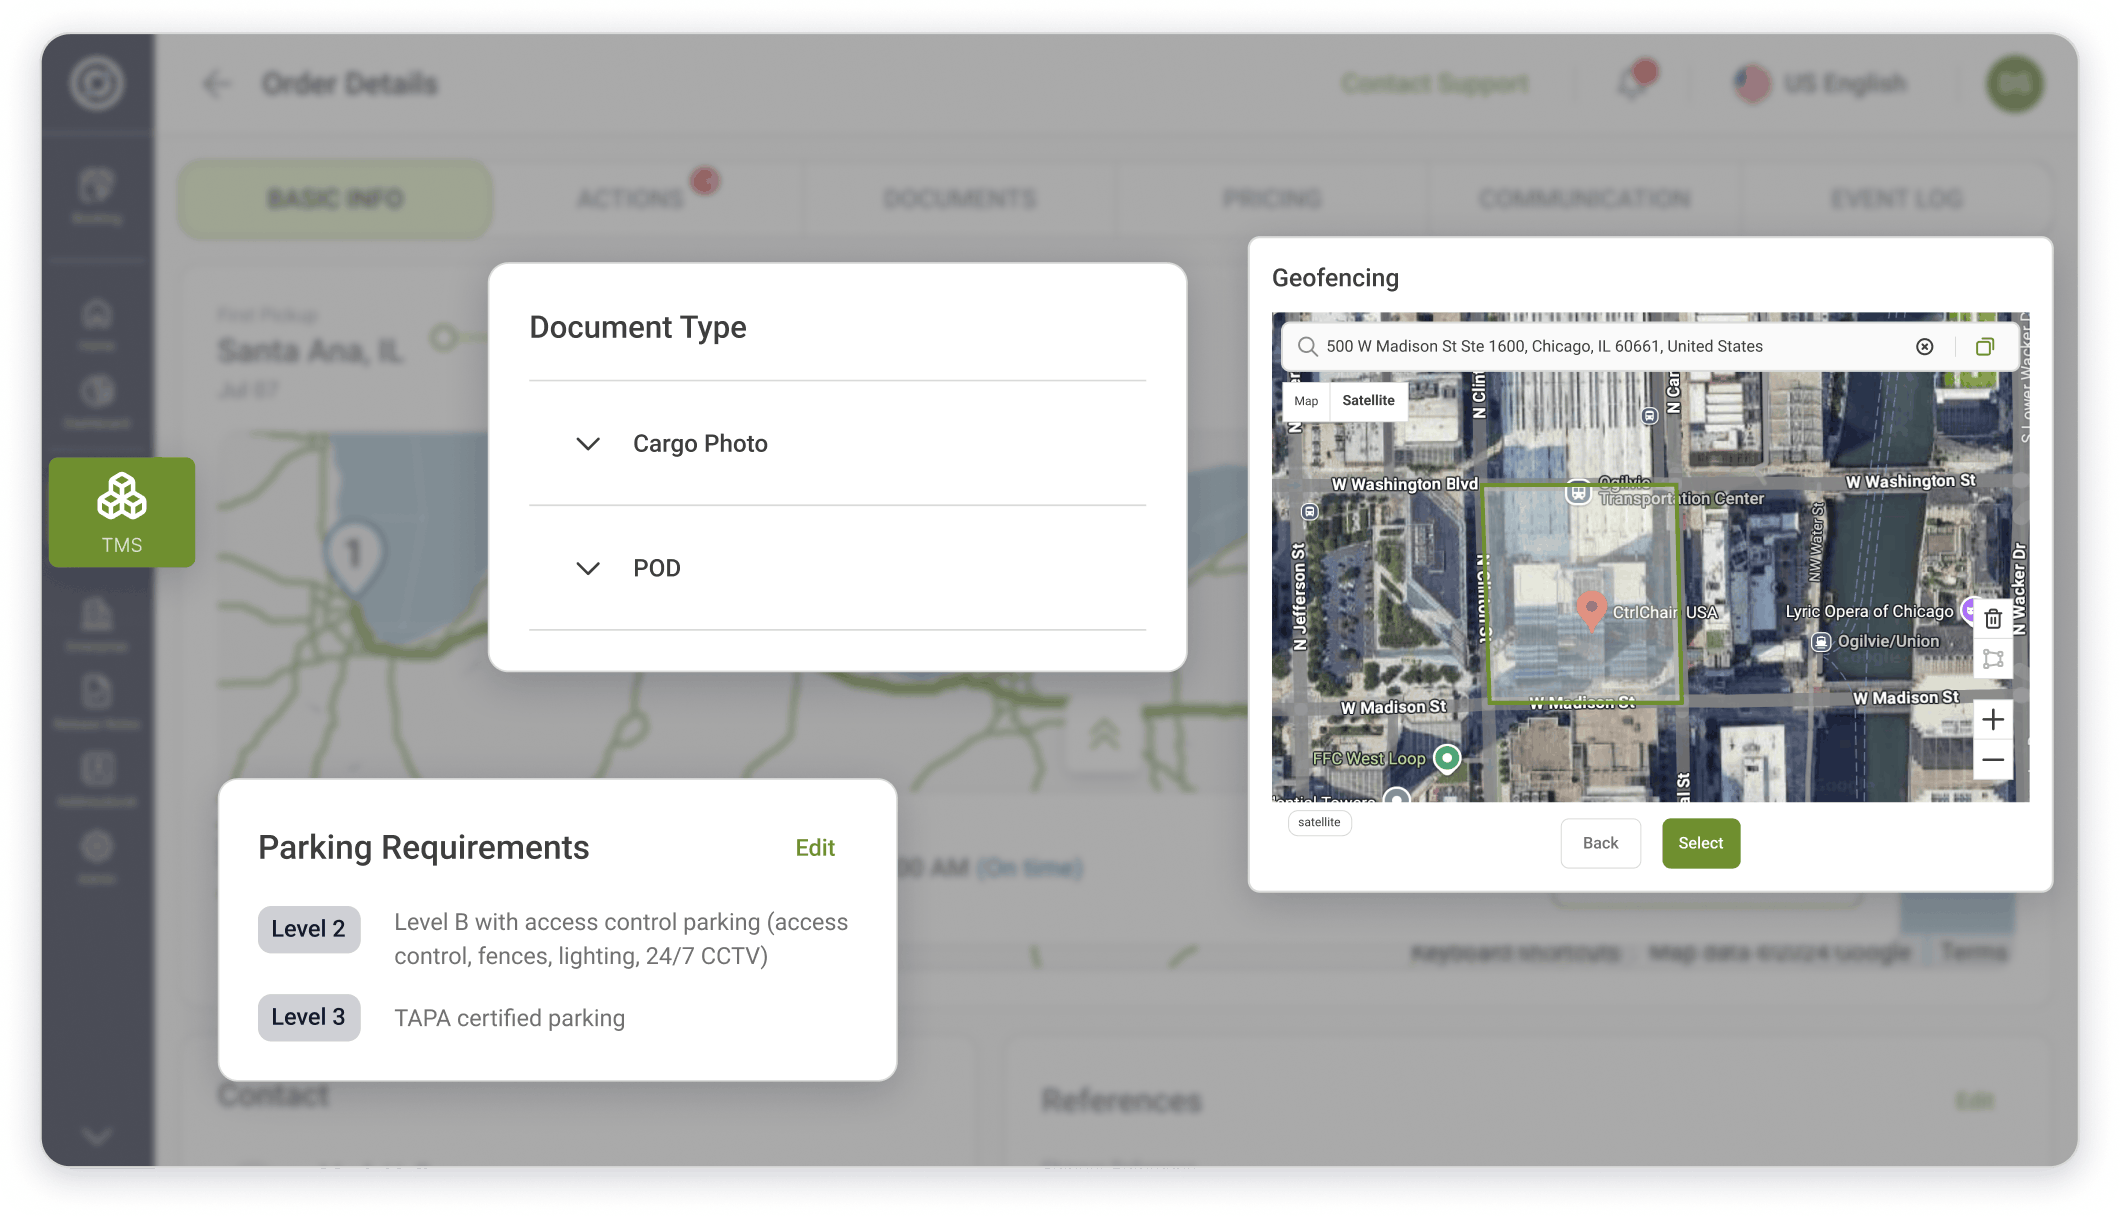The width and height of the screenshot is (2120, 1216).
Task: Click the Ogilvie Transportation Center transit icon
Action: [x=1578, y=492]
